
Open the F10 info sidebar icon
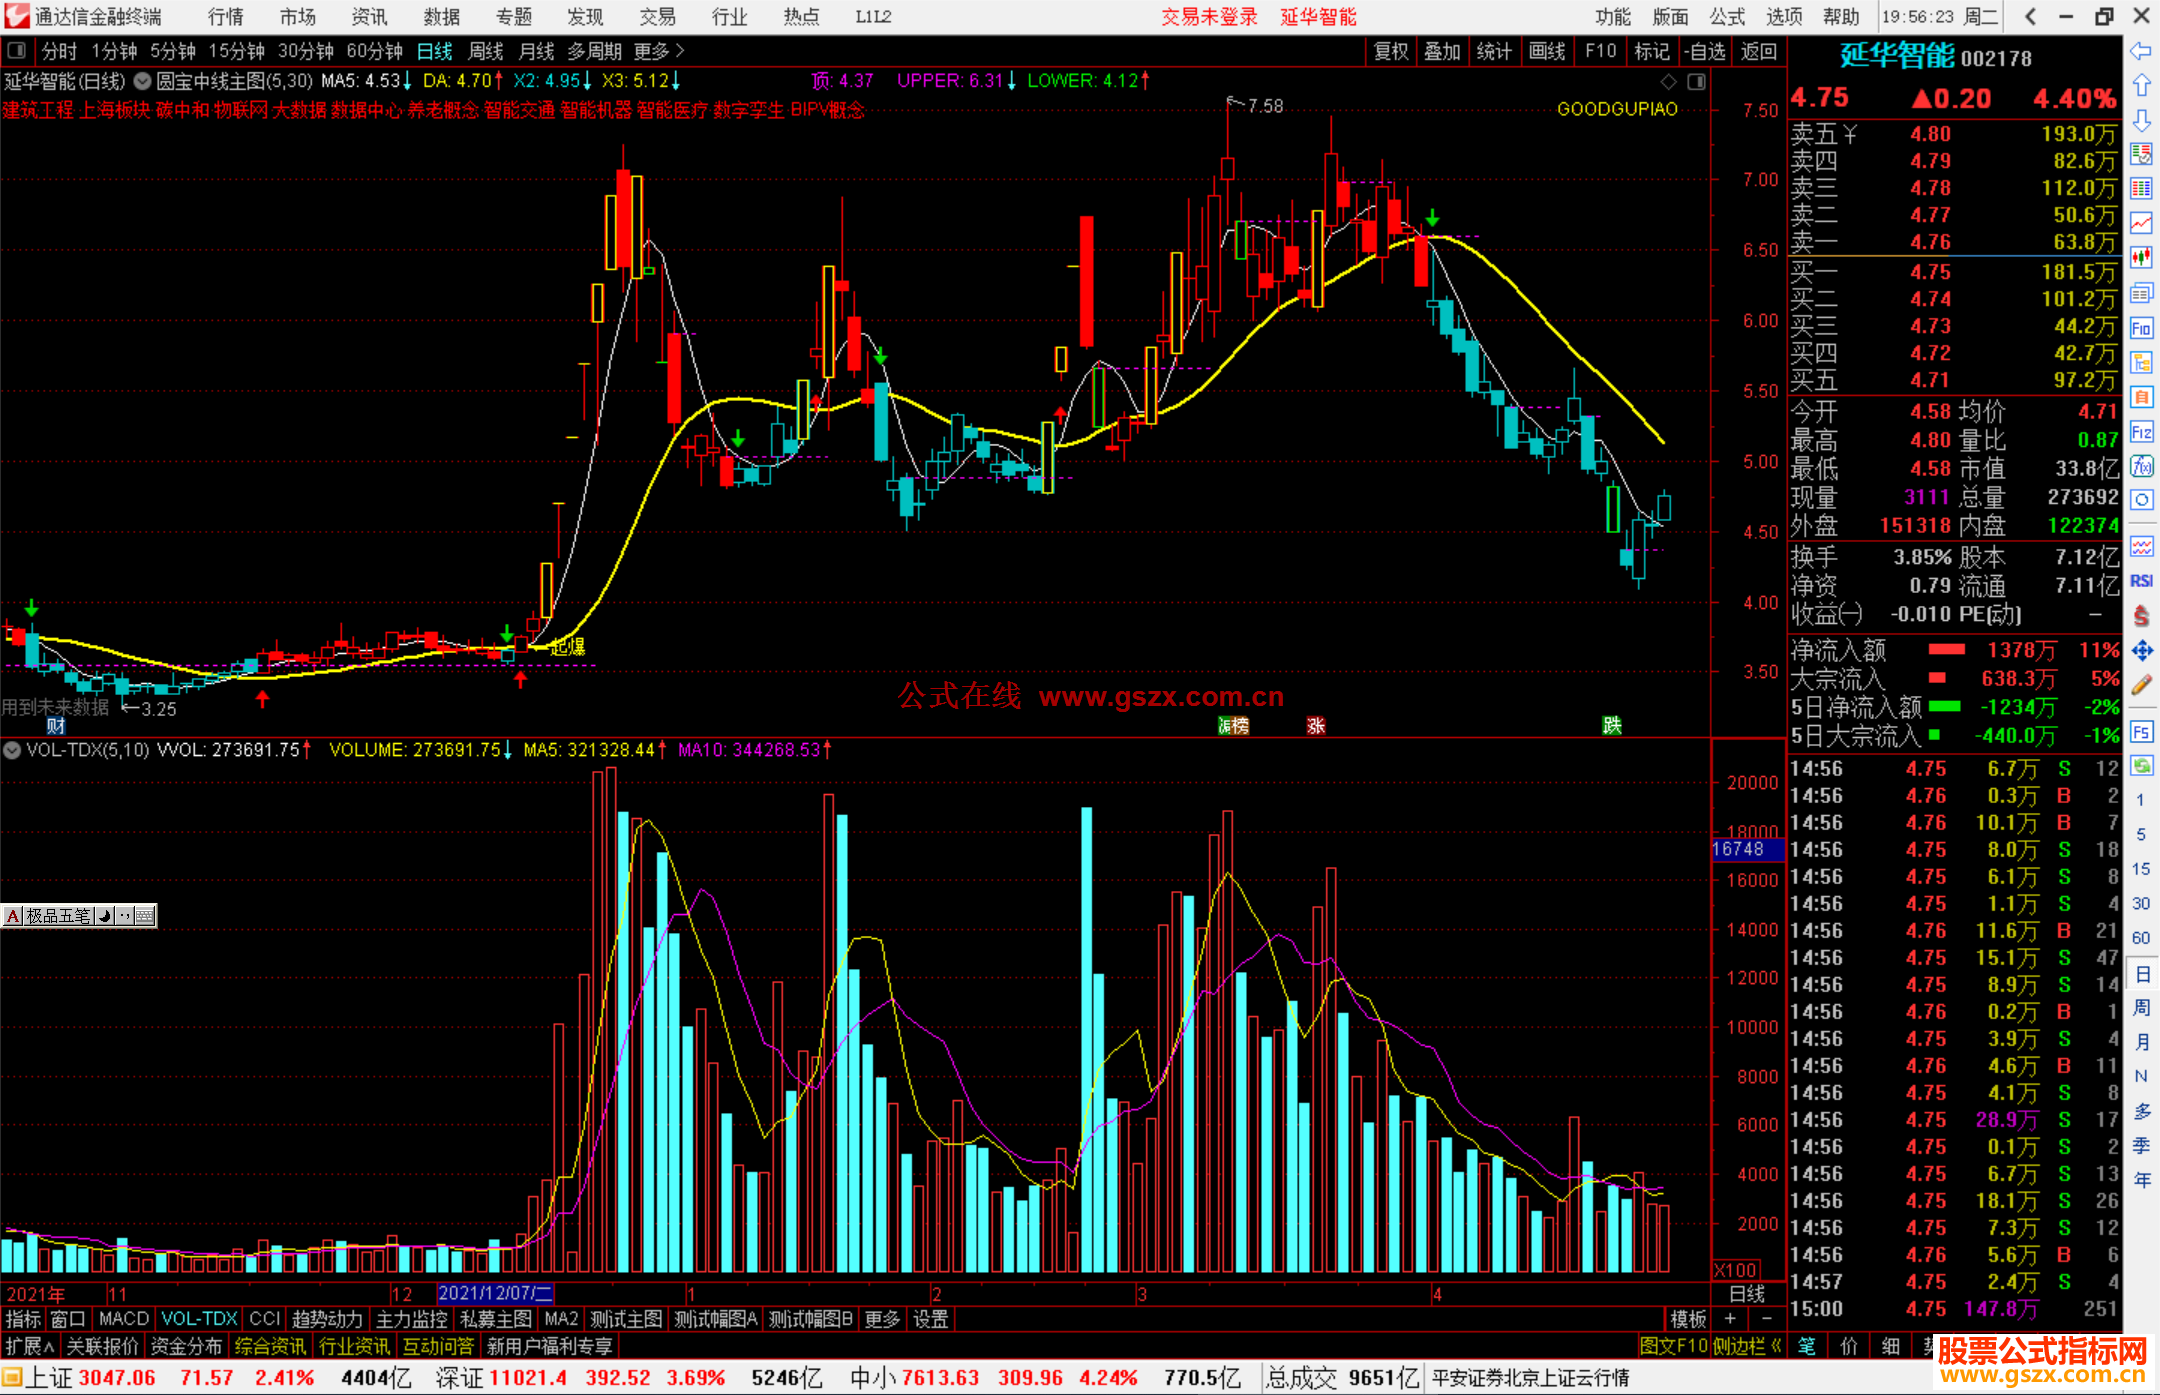click(2141, 328)
